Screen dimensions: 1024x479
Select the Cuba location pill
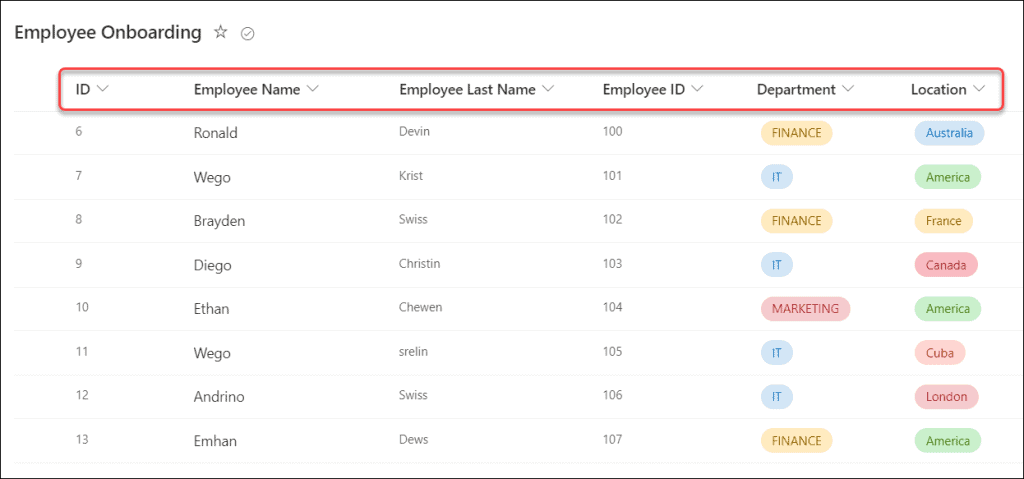coord(940,353)
